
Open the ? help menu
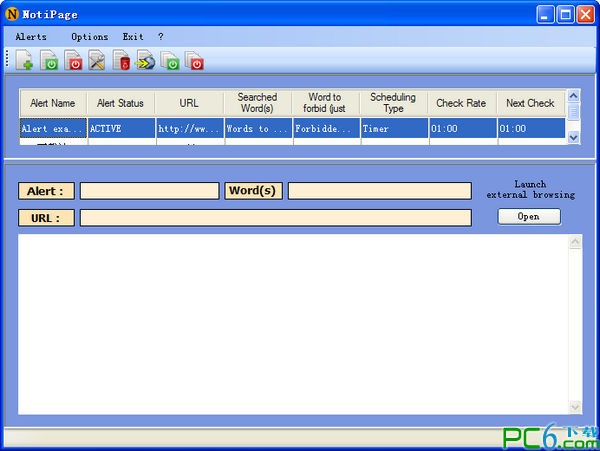coord(160,37)
